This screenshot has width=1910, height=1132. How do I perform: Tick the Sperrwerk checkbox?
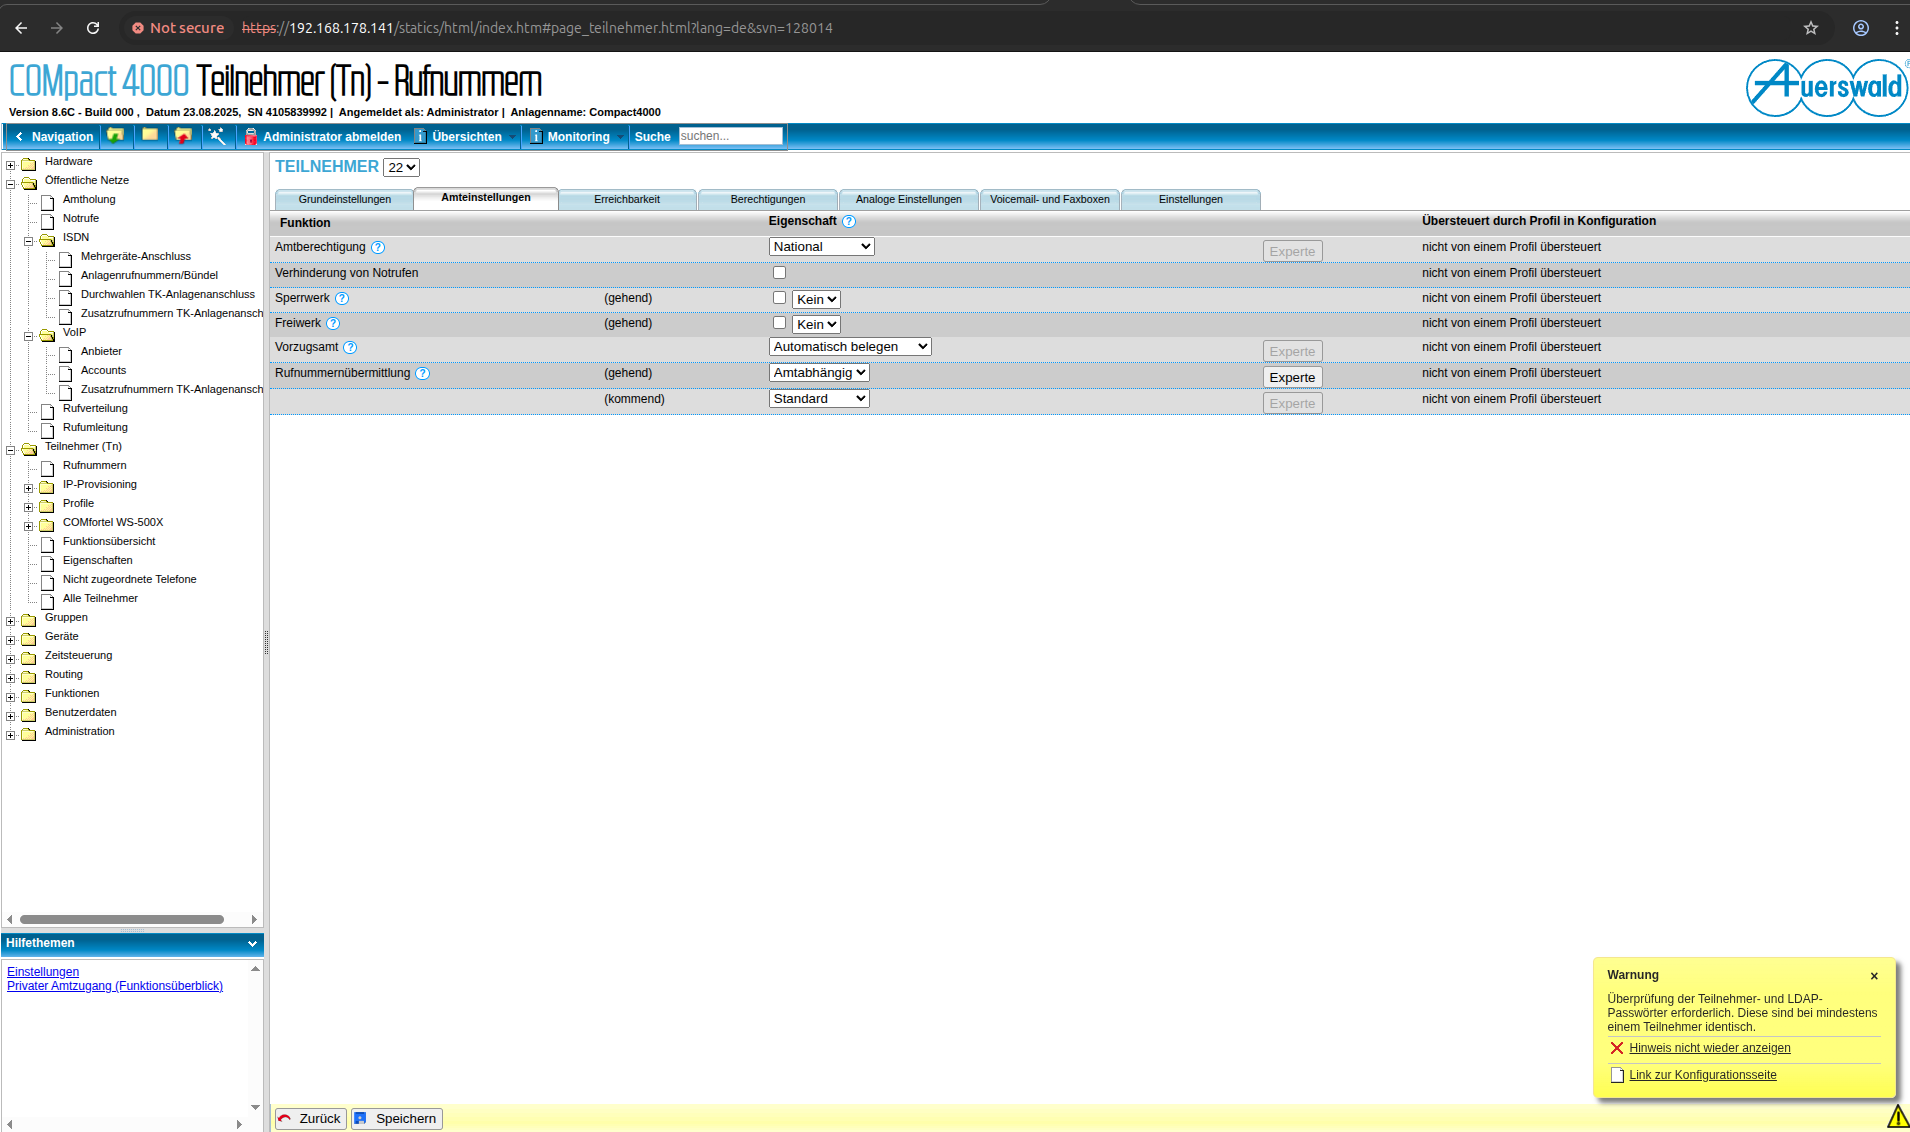(779, 298)
